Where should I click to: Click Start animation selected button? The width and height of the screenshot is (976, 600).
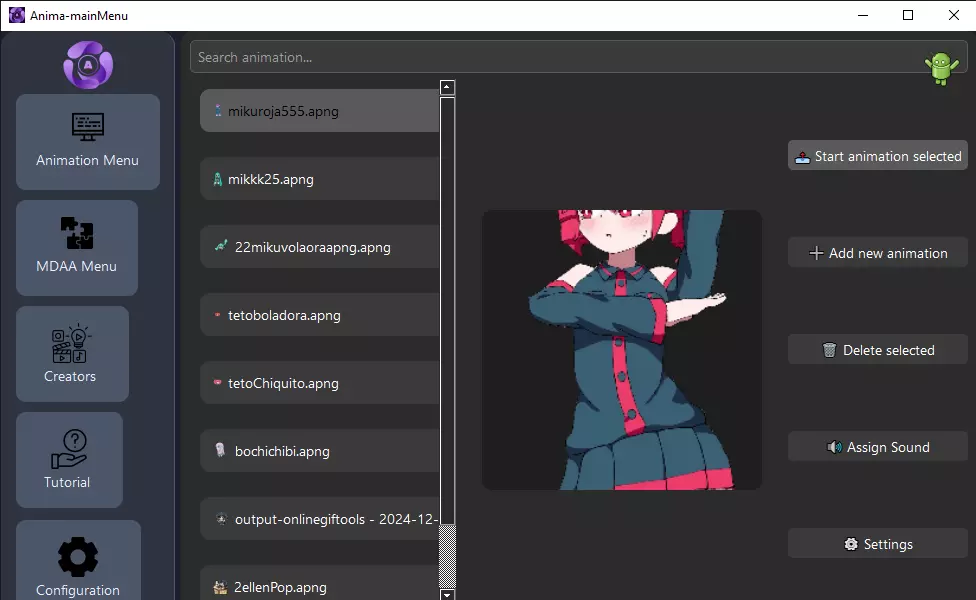(x=878, y=156)
